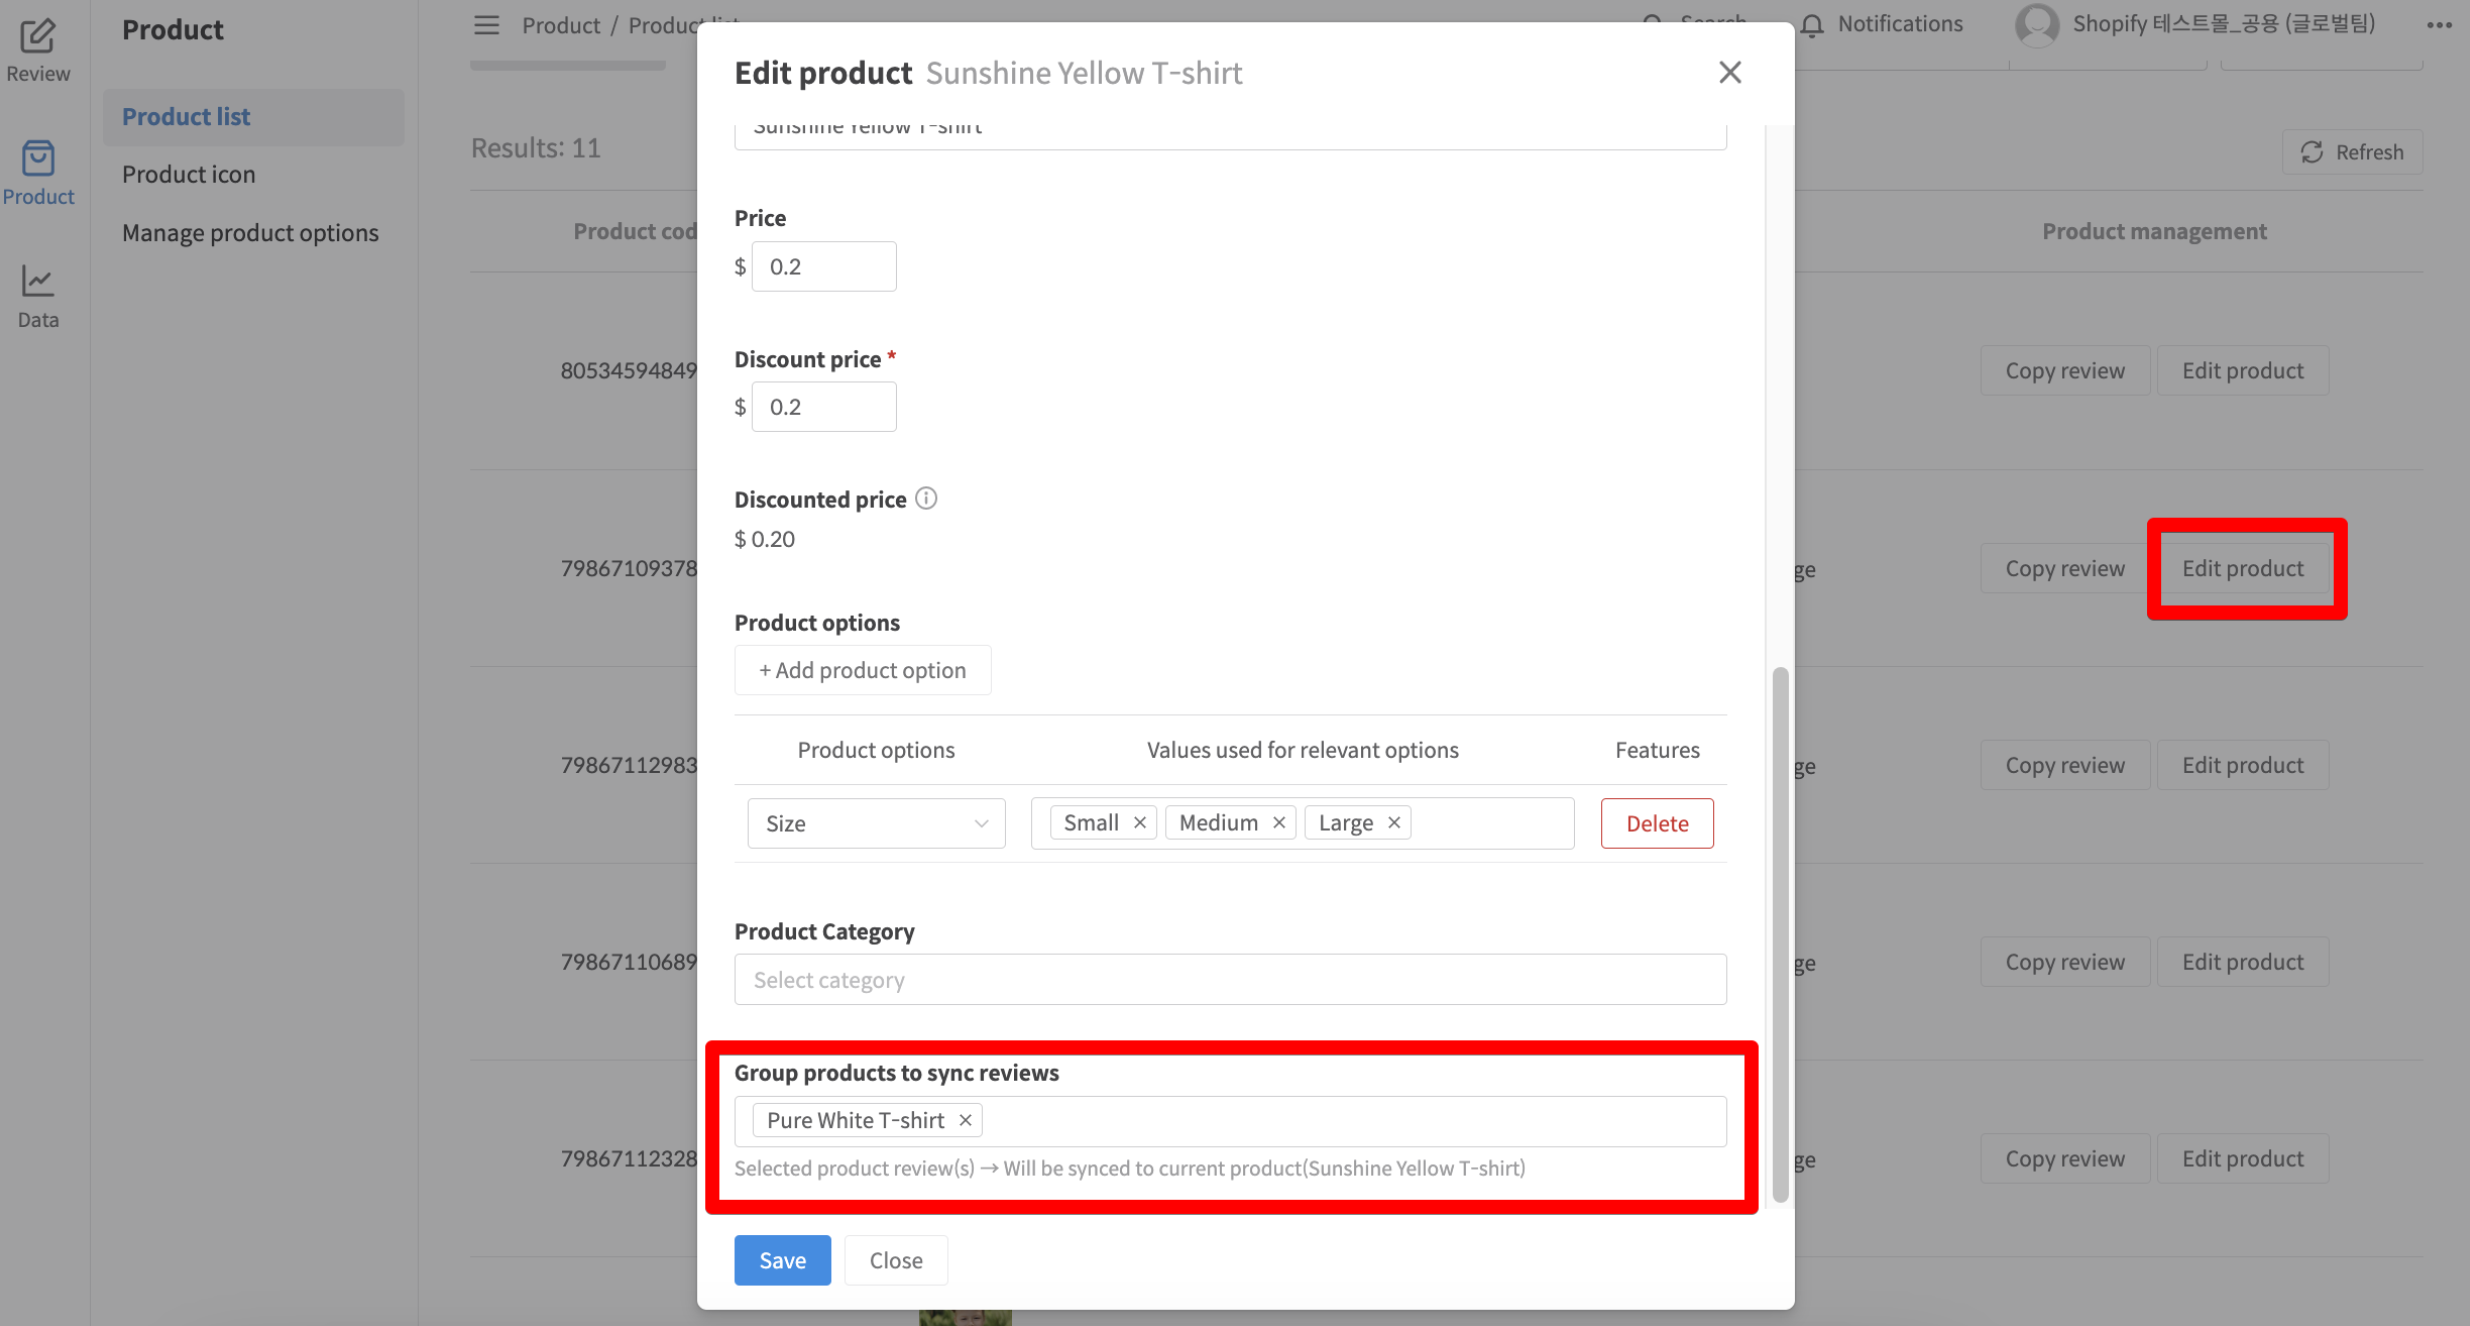Click the Product shopping bag icon
The width and height of the screenshot is (2470, 1326).
pos(38,159)
